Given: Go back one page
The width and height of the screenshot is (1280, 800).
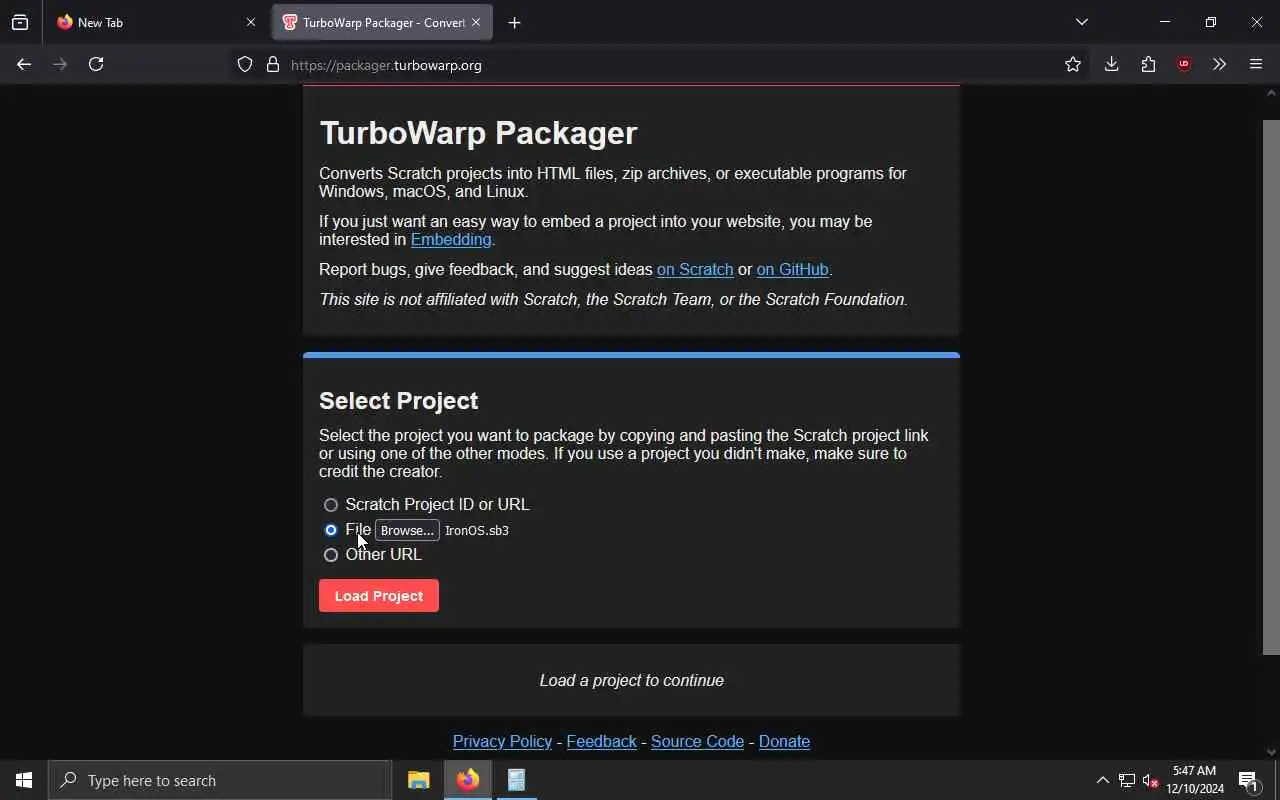Looking at the screenshot, I should tap(24, 64).
